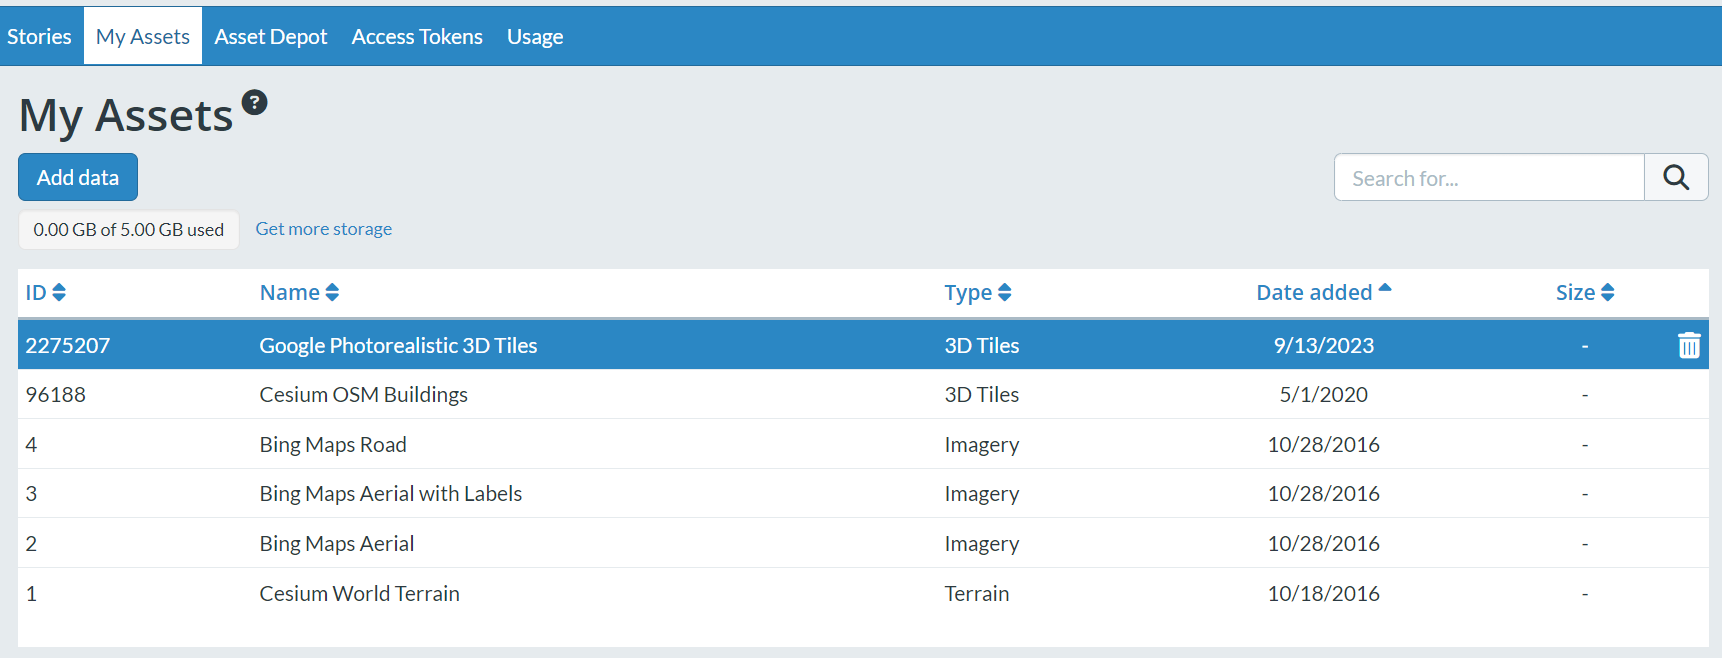
Task: Sort assets by Size column
Action: [1584, 292]
